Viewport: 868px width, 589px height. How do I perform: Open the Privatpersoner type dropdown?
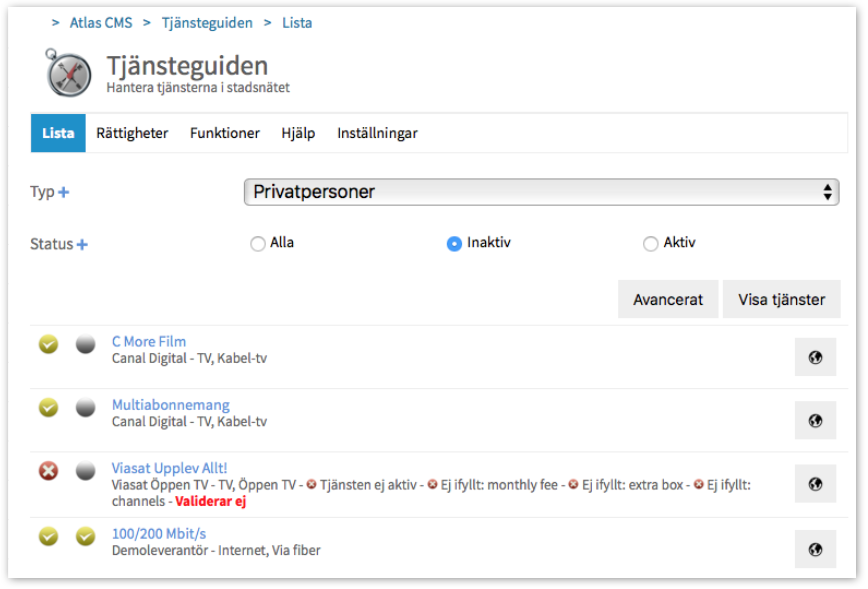point(541,192)
